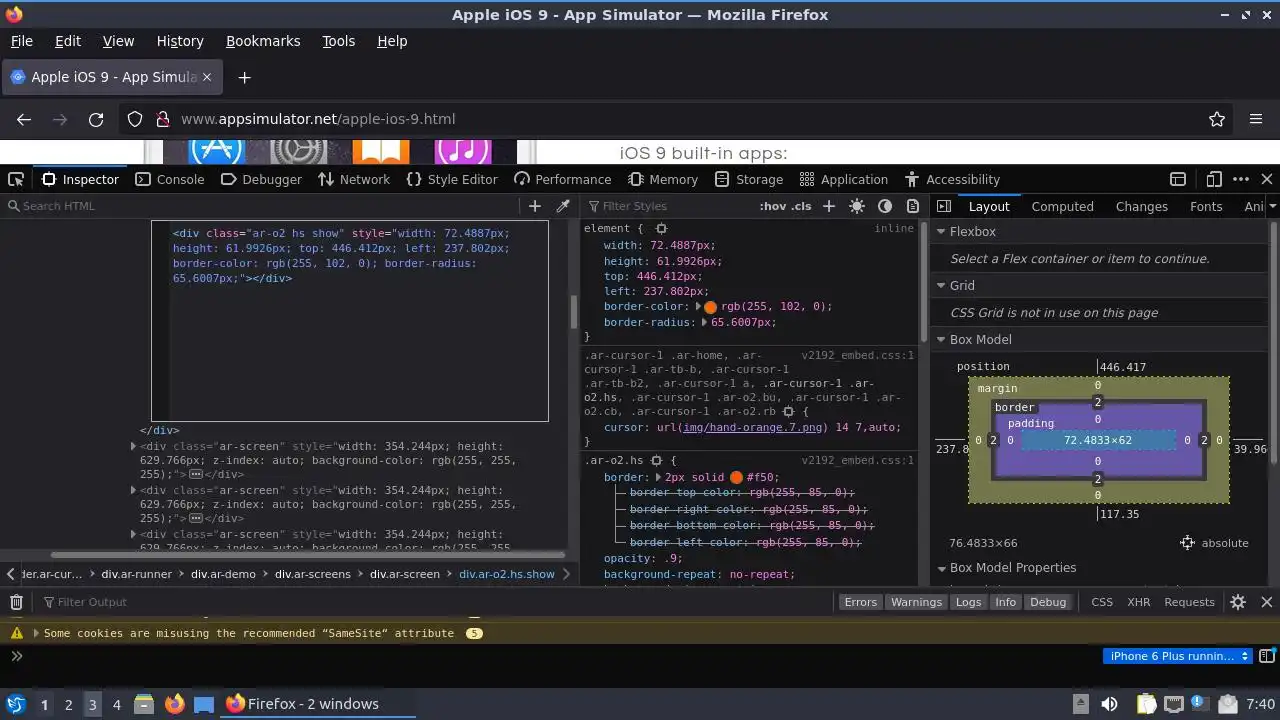Image resolution: width=1280 pixels, height=720 pixels.
Task: Toggle the .cls classes panel
Action: (x=801, y=206)
